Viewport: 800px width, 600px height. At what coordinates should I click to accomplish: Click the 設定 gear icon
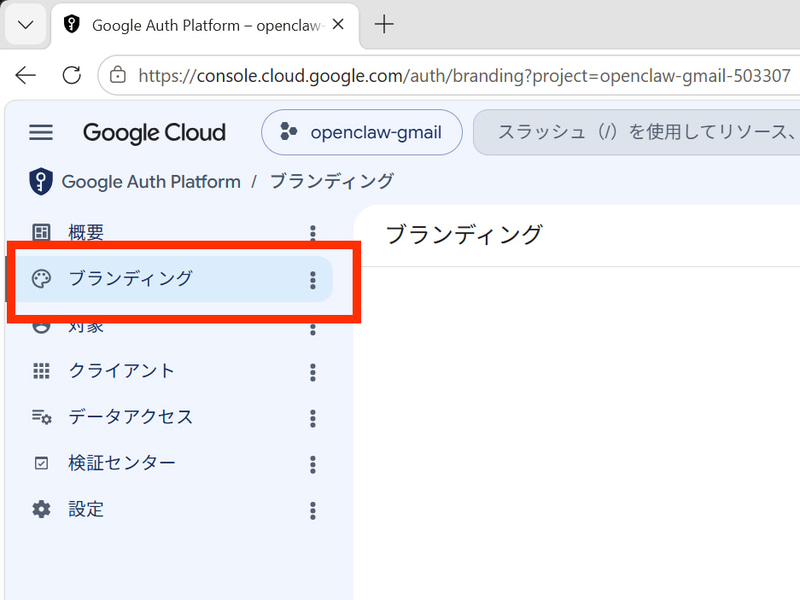[x=41, y=509]
